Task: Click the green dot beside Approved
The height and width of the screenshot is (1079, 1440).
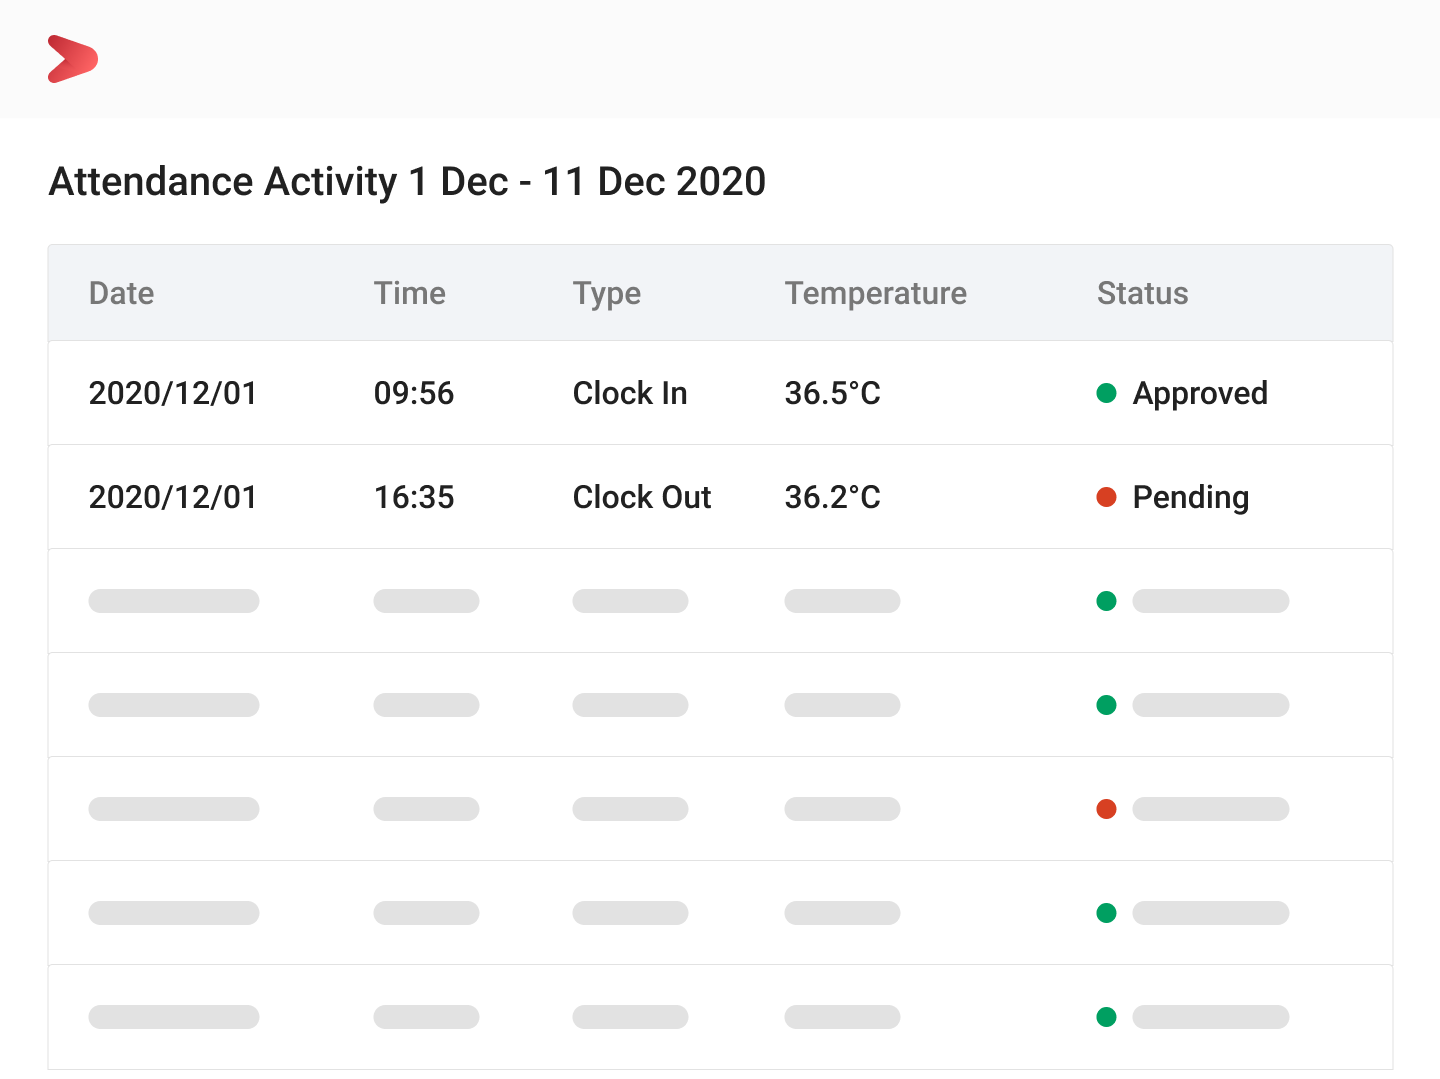Action: 1106,393
